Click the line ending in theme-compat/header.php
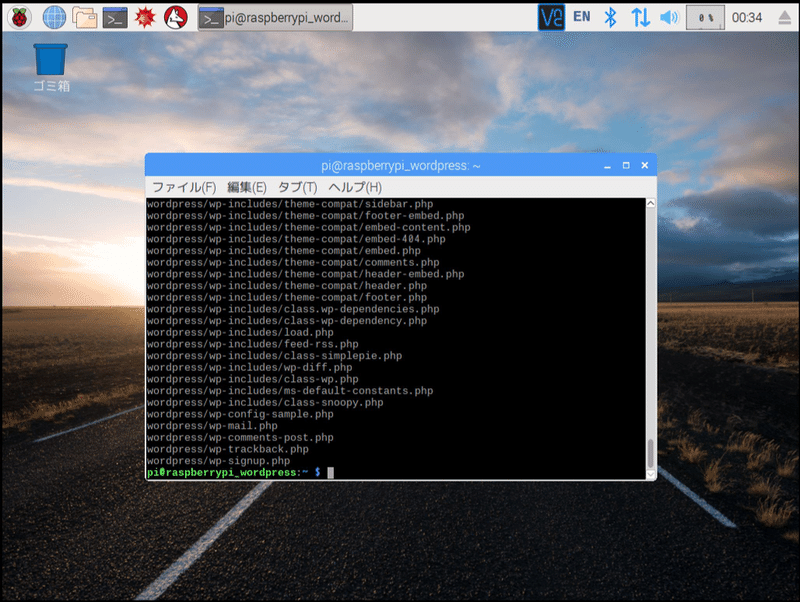Screen dimensions: 800x602 click(x=287, y=286)
